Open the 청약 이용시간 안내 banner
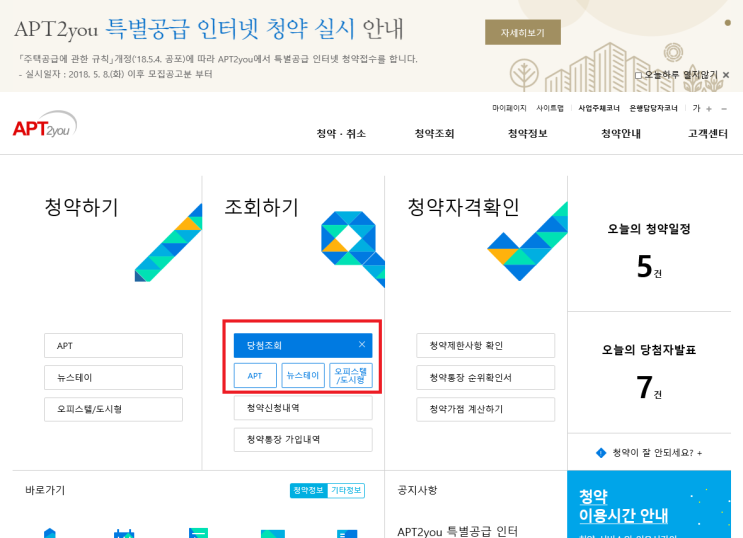 649,504
